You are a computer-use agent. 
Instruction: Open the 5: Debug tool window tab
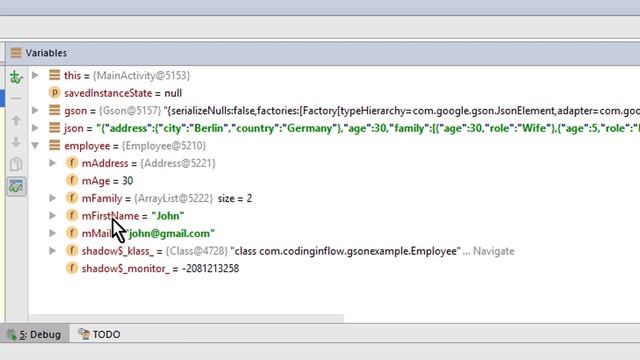point(35,334)
